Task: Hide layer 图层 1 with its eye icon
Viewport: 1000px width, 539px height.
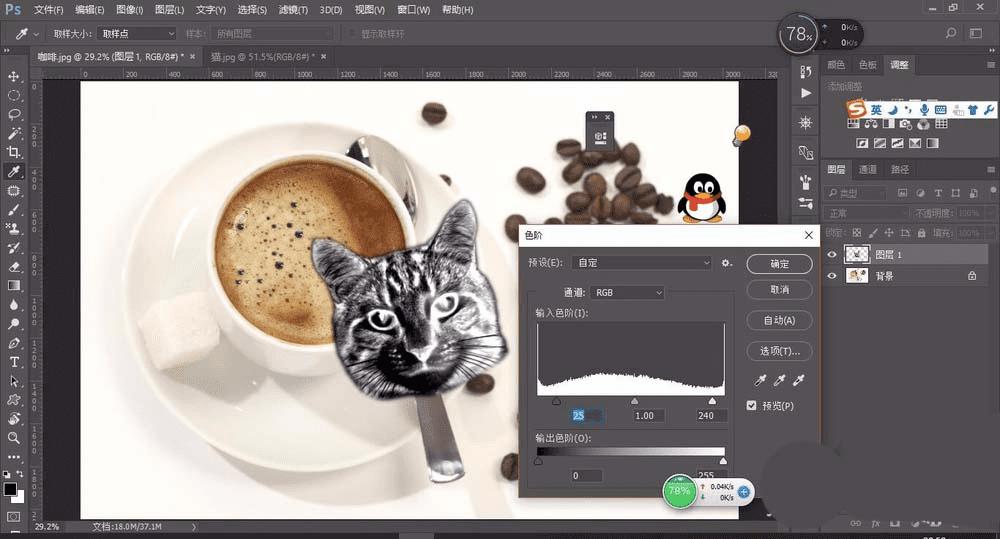Action: coord(832,255)
